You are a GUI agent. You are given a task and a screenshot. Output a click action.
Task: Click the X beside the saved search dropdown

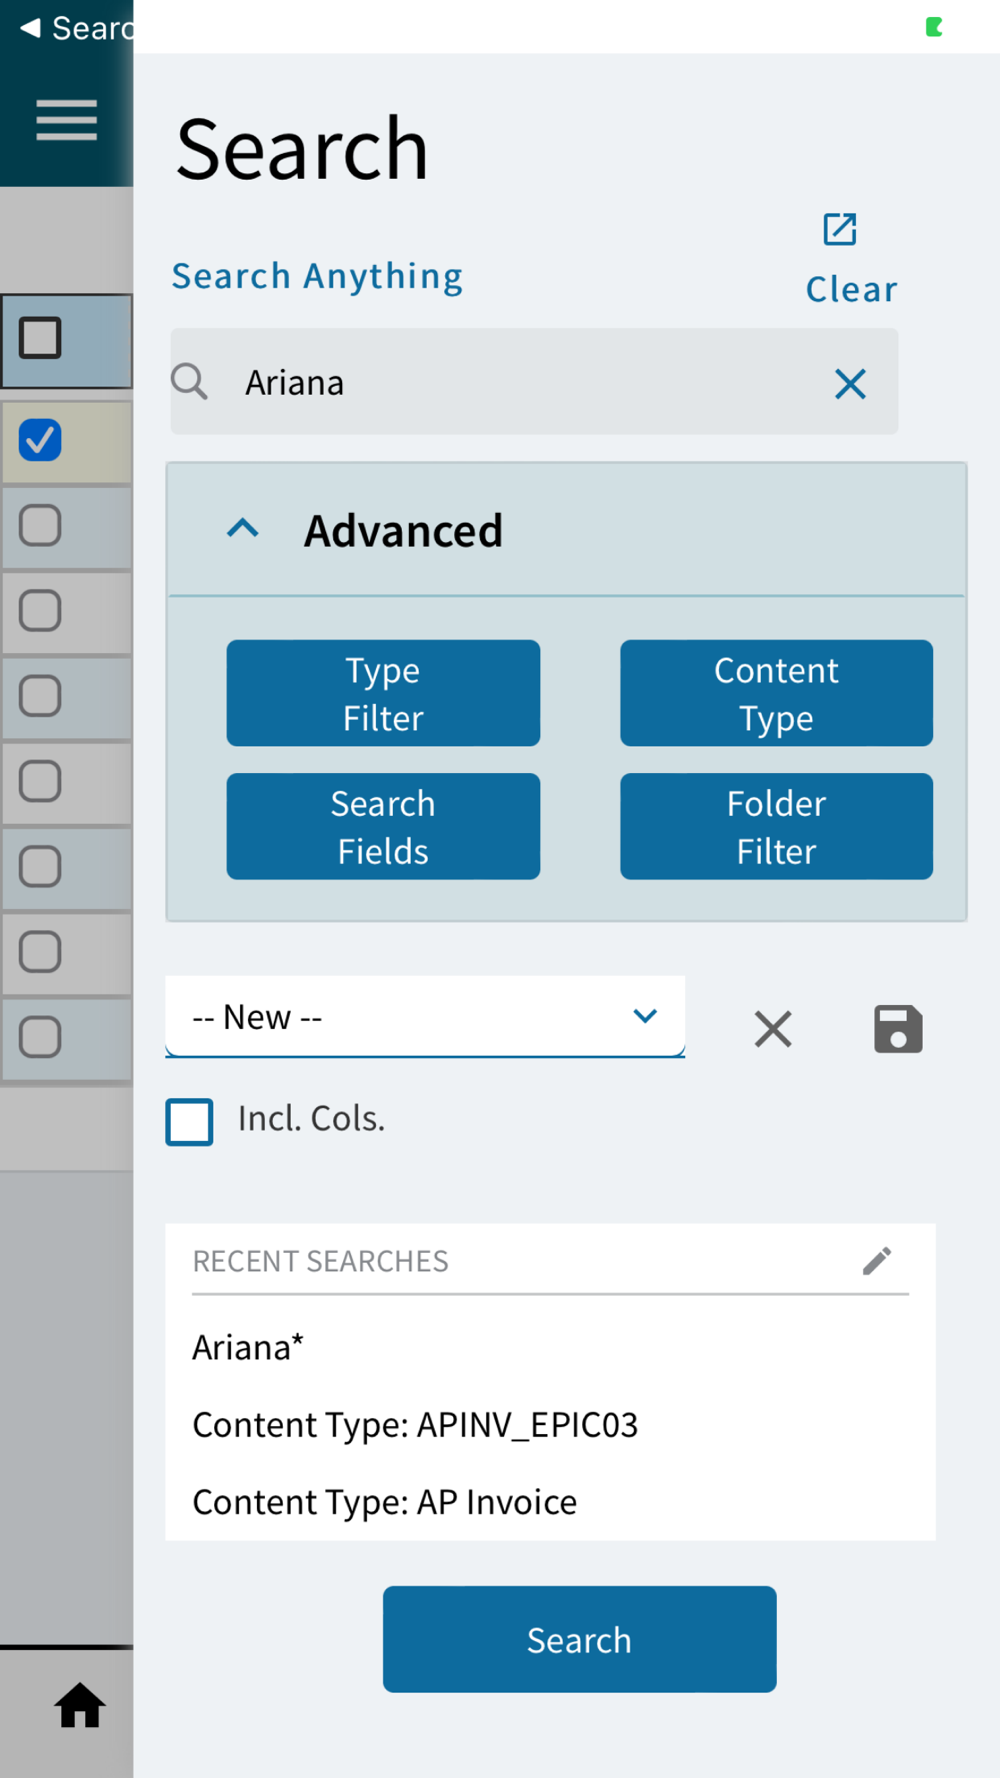(773, 1028)
